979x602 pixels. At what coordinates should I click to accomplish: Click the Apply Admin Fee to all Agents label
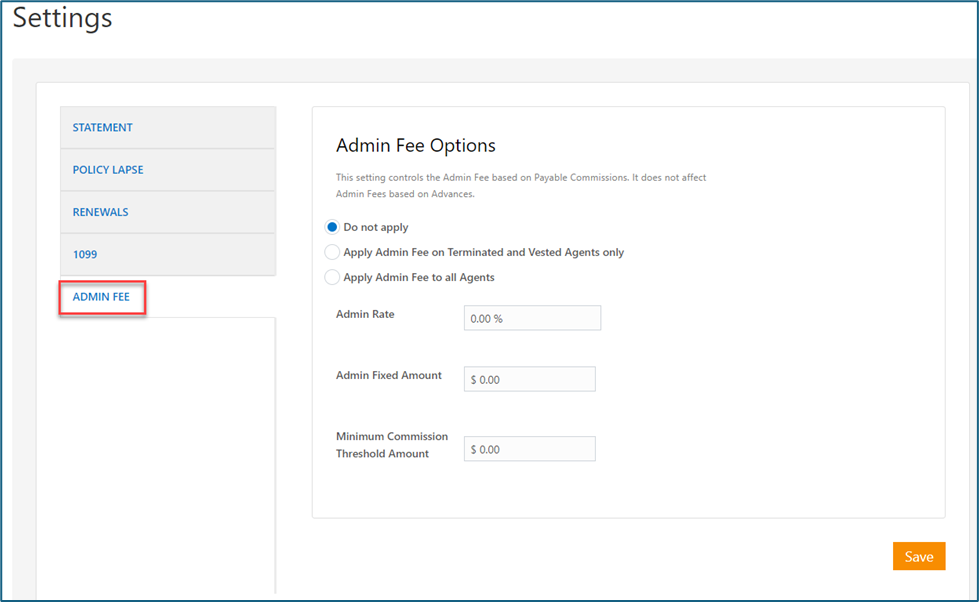point(419,277)
